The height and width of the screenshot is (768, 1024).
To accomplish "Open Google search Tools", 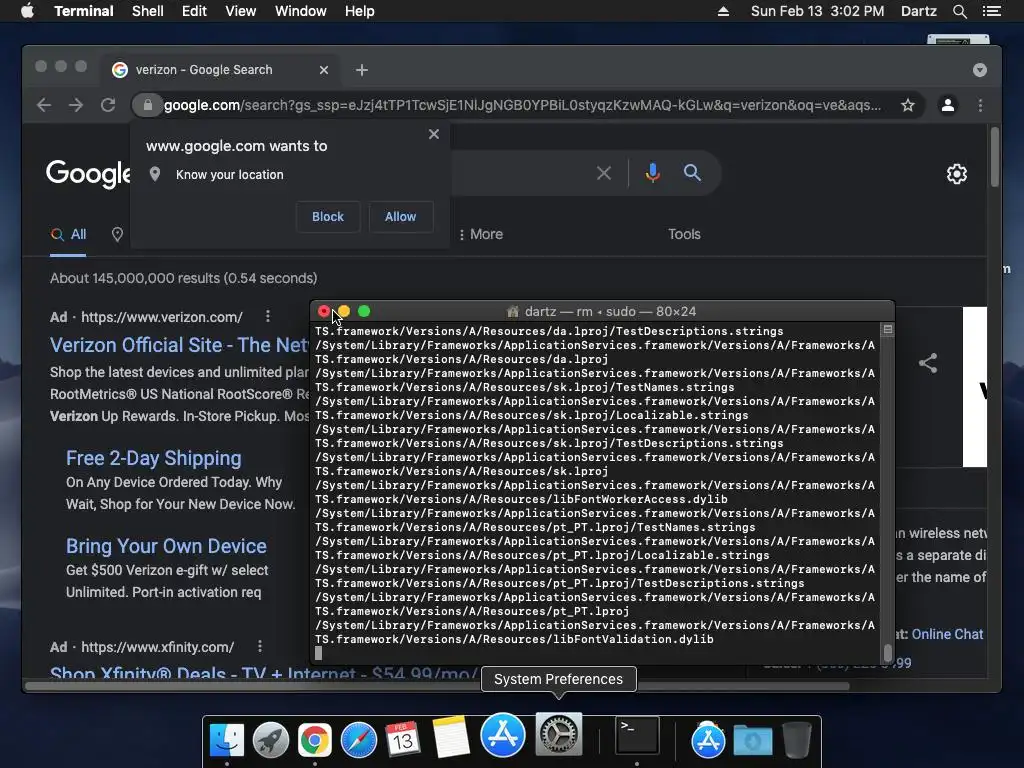I will (684, 234).
